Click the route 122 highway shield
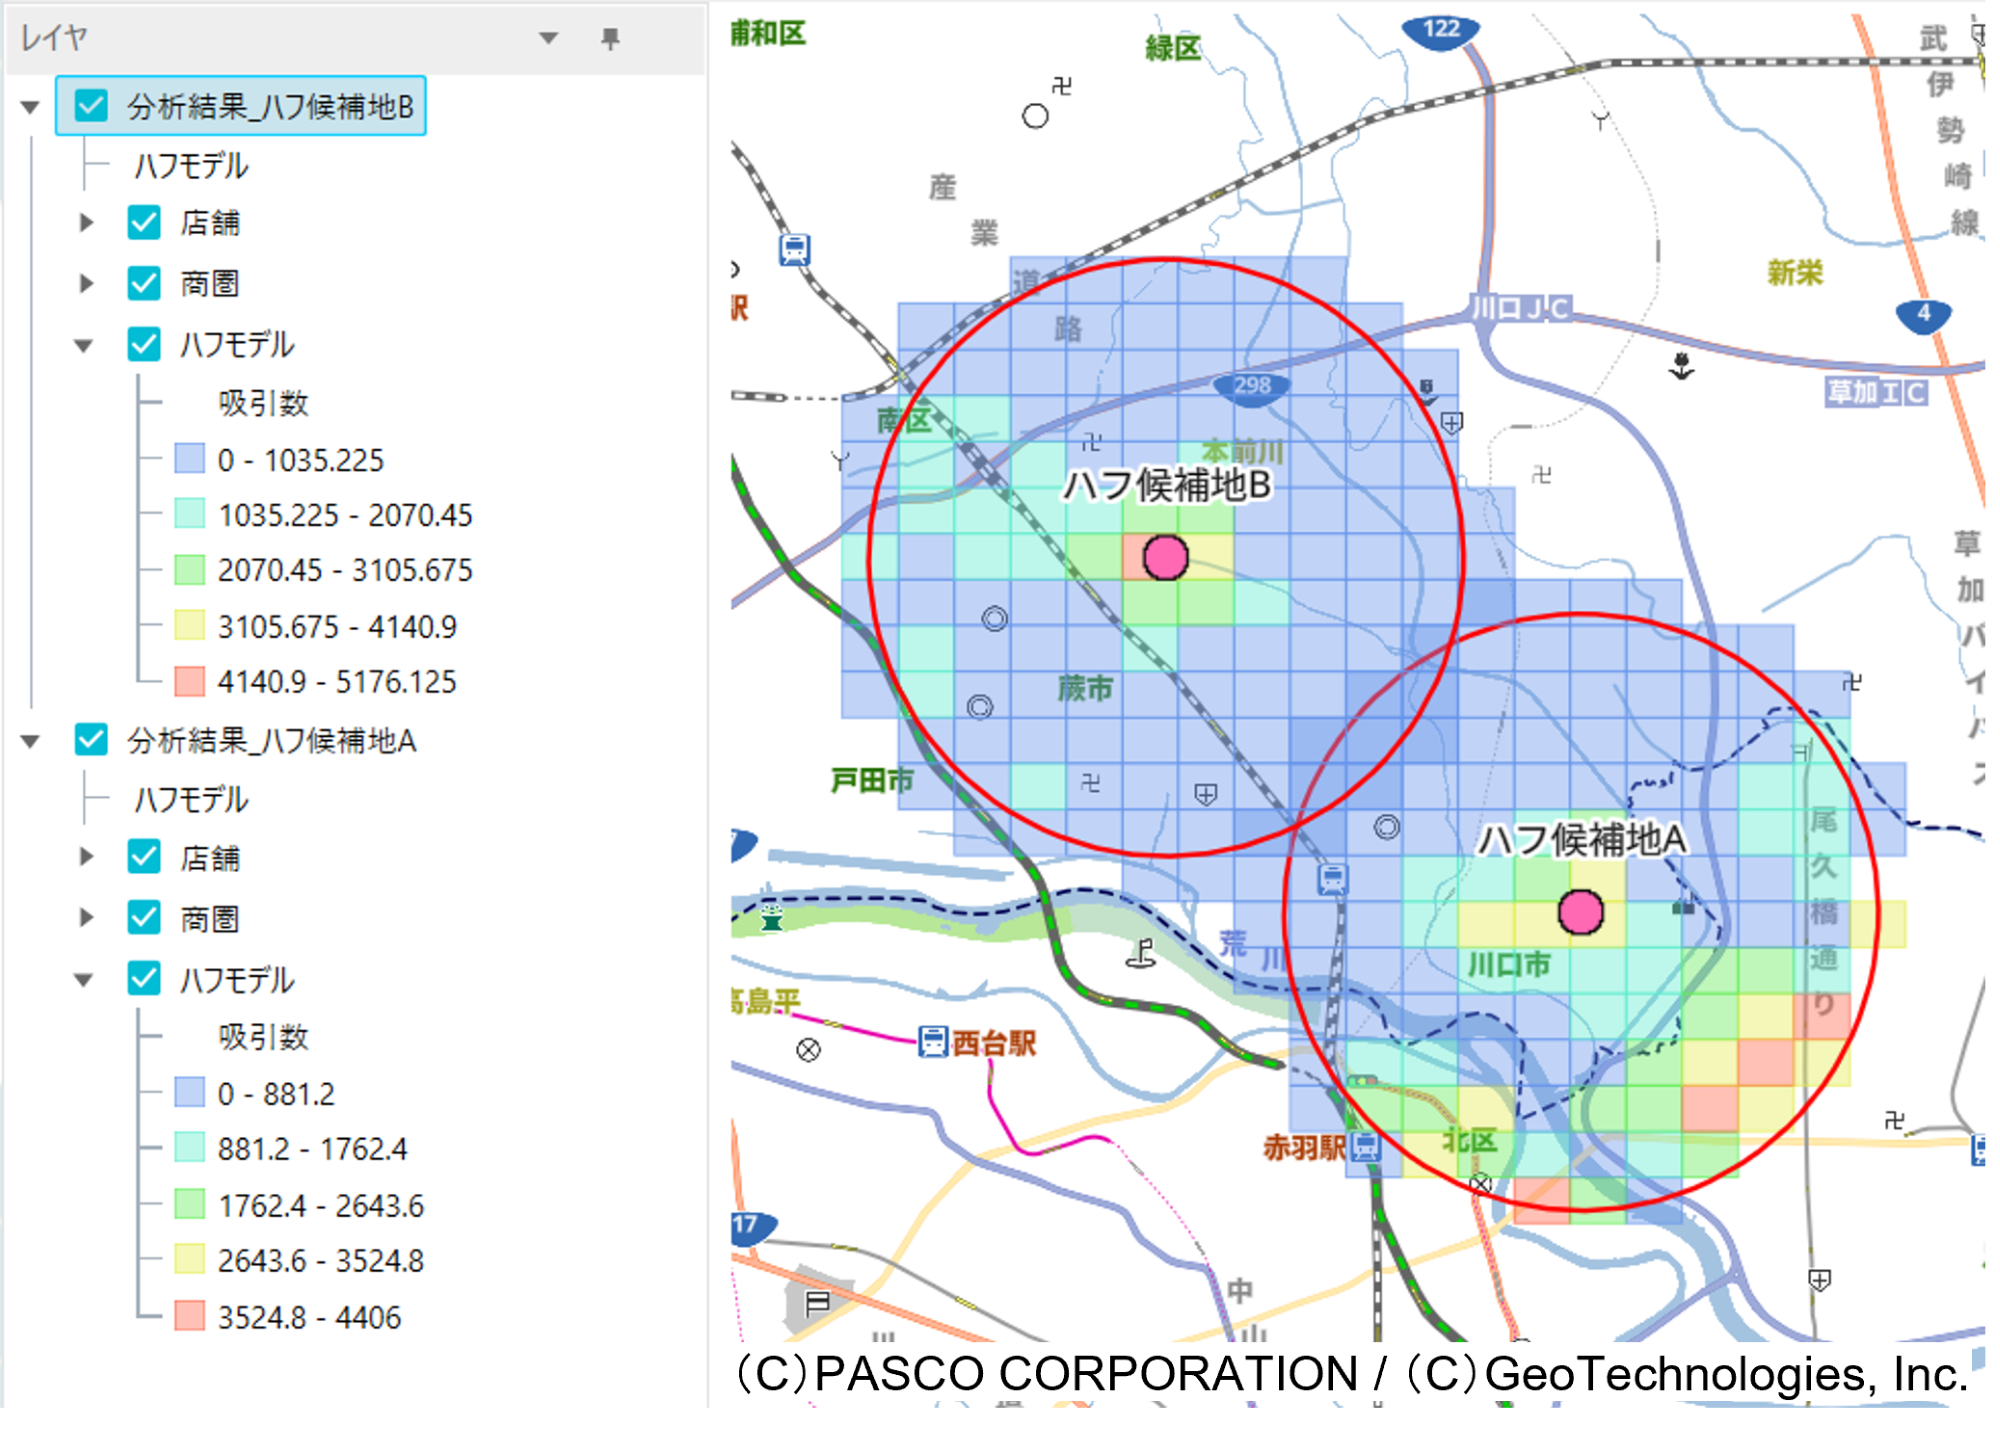 click(1441, 29)
